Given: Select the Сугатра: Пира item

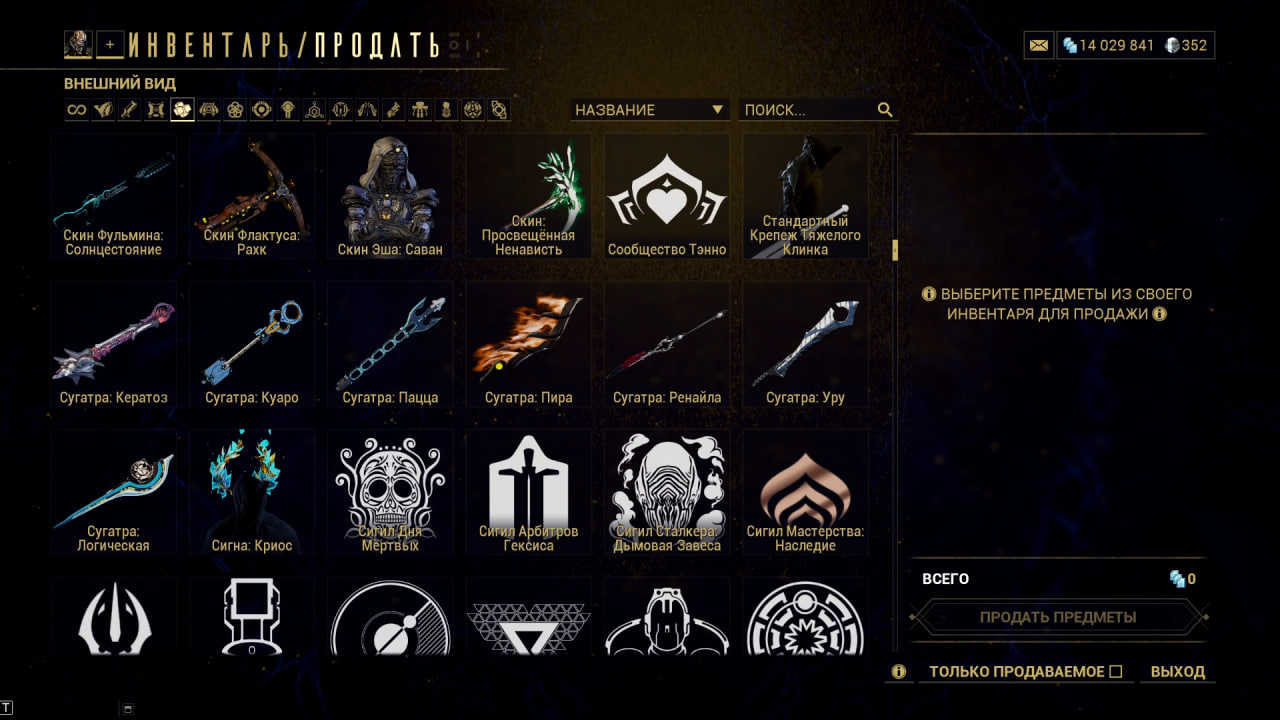Looking at the screenshot, I should (x=529, y=345).
